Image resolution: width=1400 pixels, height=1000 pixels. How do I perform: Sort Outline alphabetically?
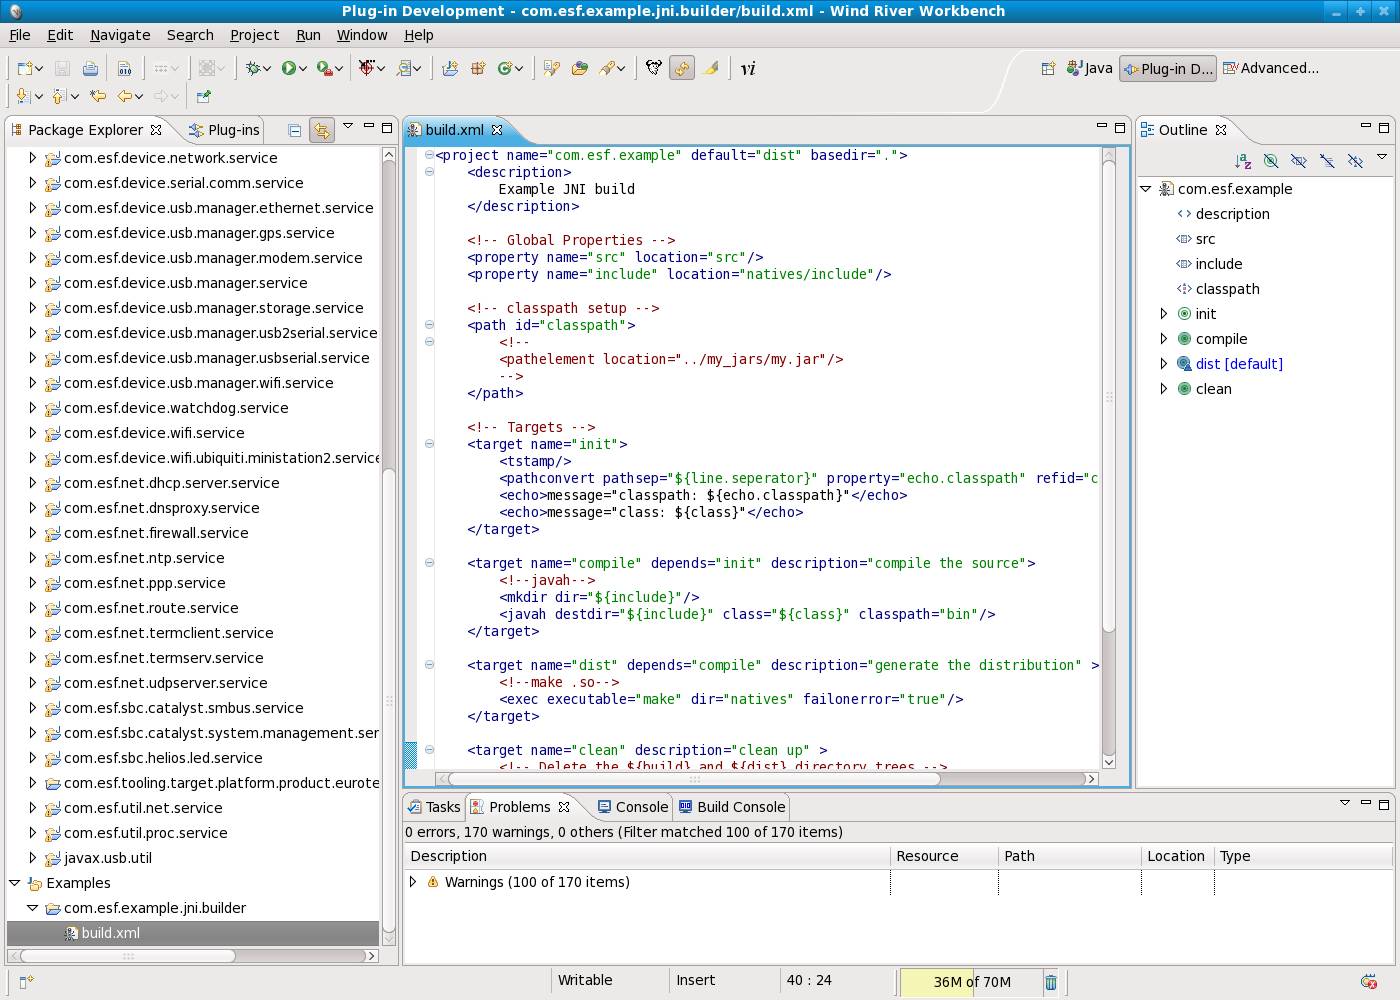point(1243,160)
